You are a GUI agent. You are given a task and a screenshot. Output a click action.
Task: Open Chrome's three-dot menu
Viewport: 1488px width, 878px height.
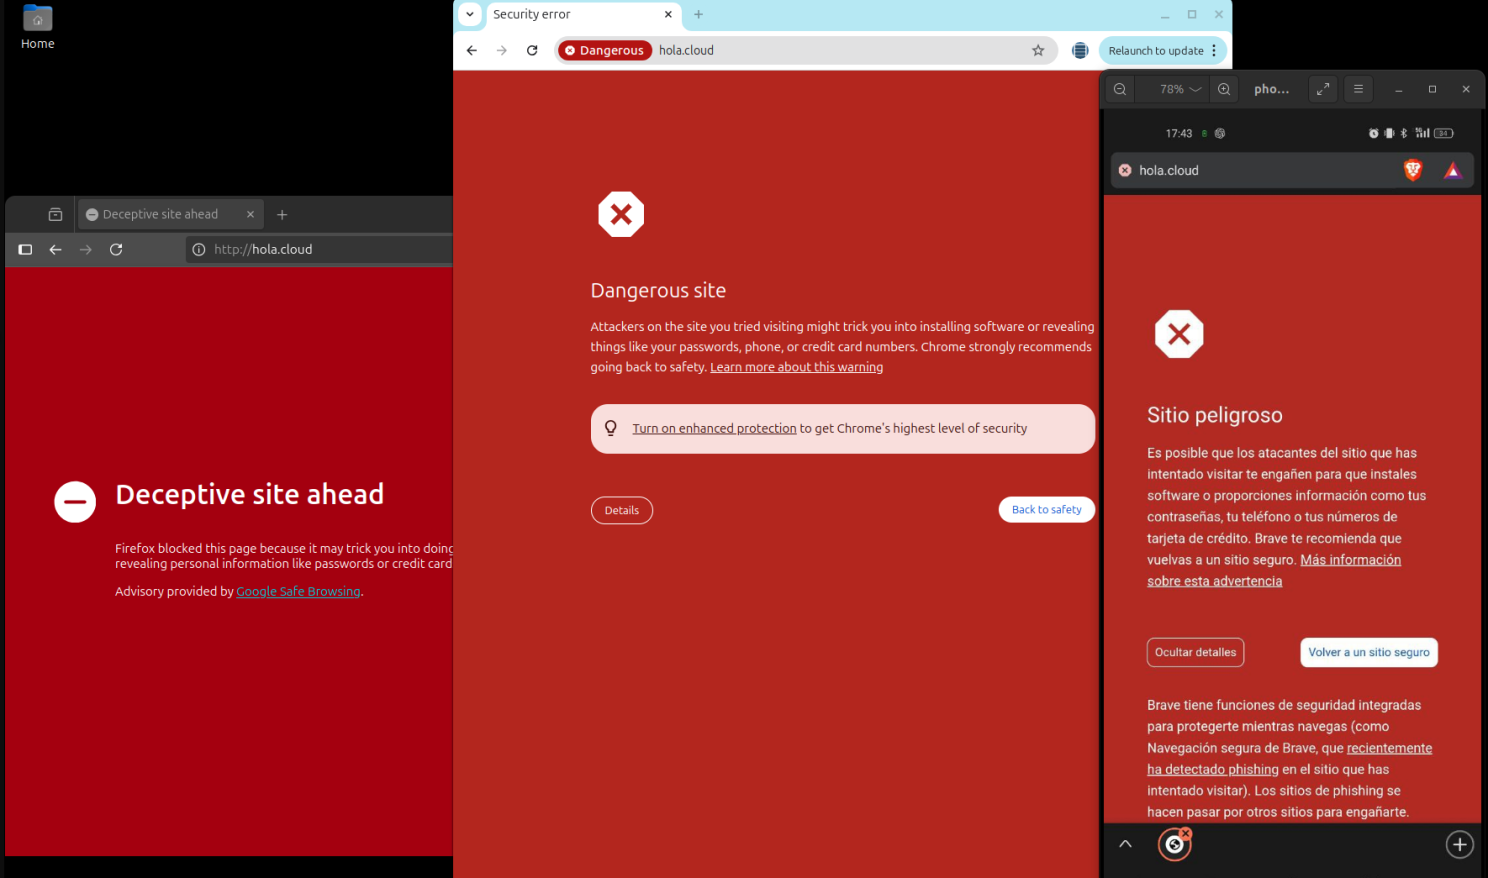(x=1214, y=50)
